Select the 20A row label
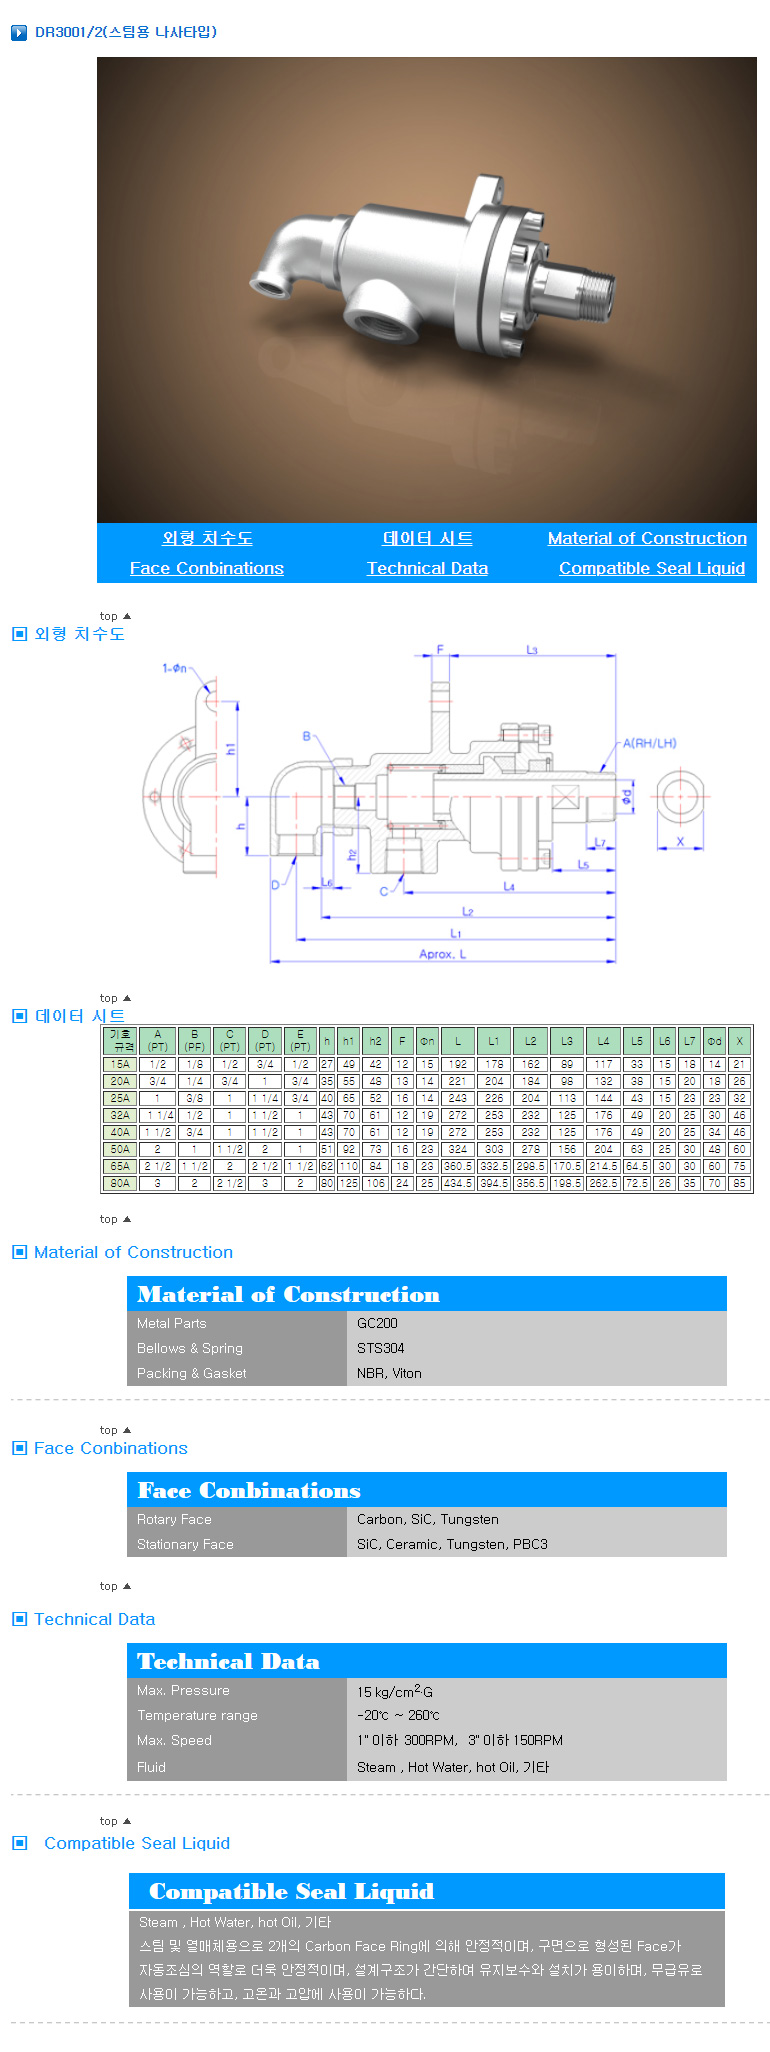The width and height of the screenshot is (770, 2052). pos(121,1081)
